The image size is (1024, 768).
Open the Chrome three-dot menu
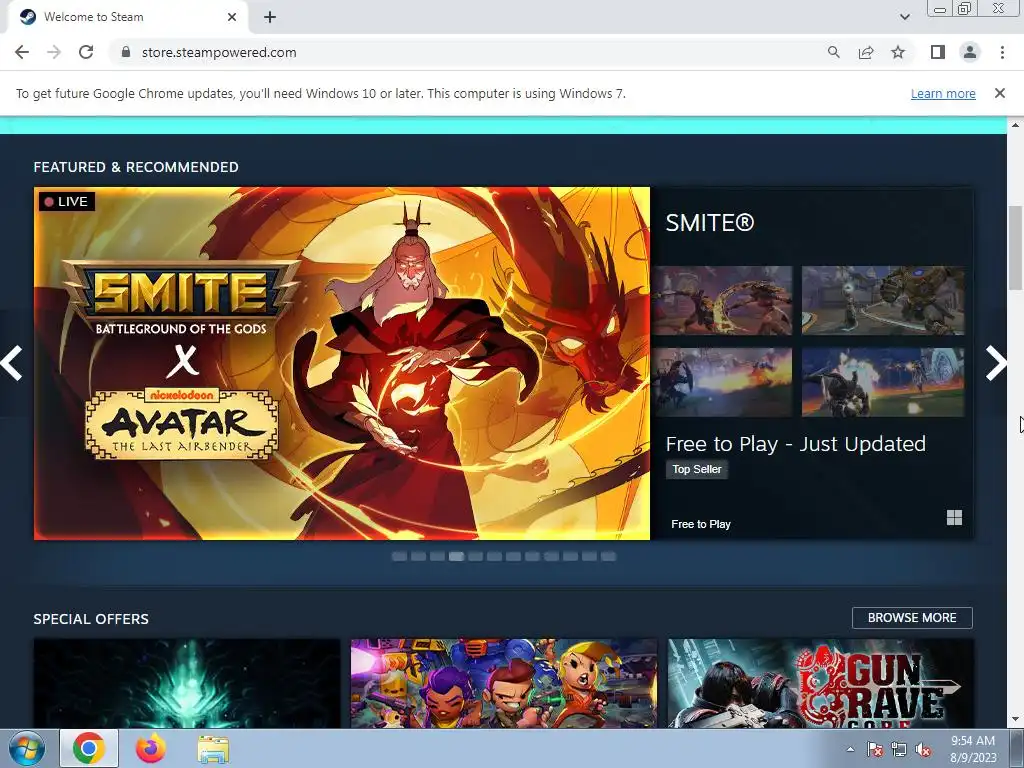click(1002, 52)
